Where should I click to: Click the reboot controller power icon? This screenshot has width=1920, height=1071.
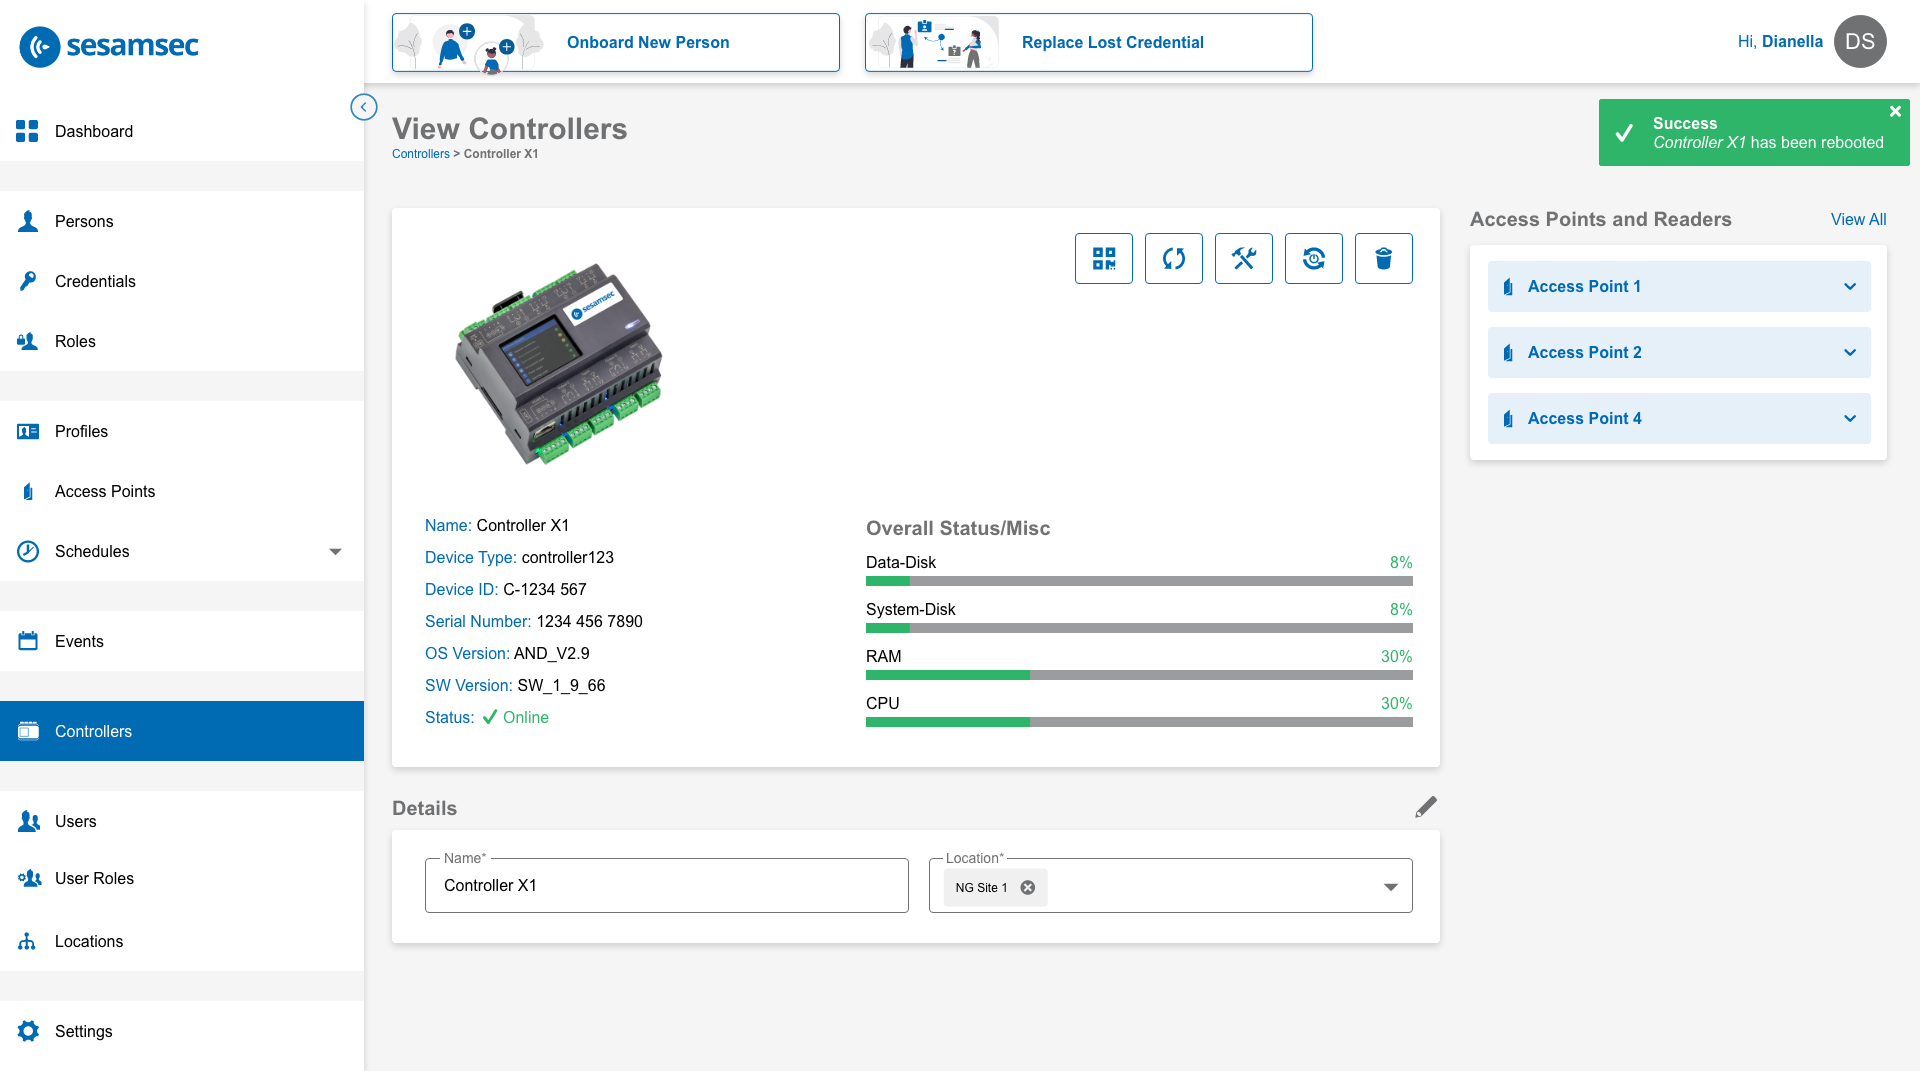tap(1314, 259)
